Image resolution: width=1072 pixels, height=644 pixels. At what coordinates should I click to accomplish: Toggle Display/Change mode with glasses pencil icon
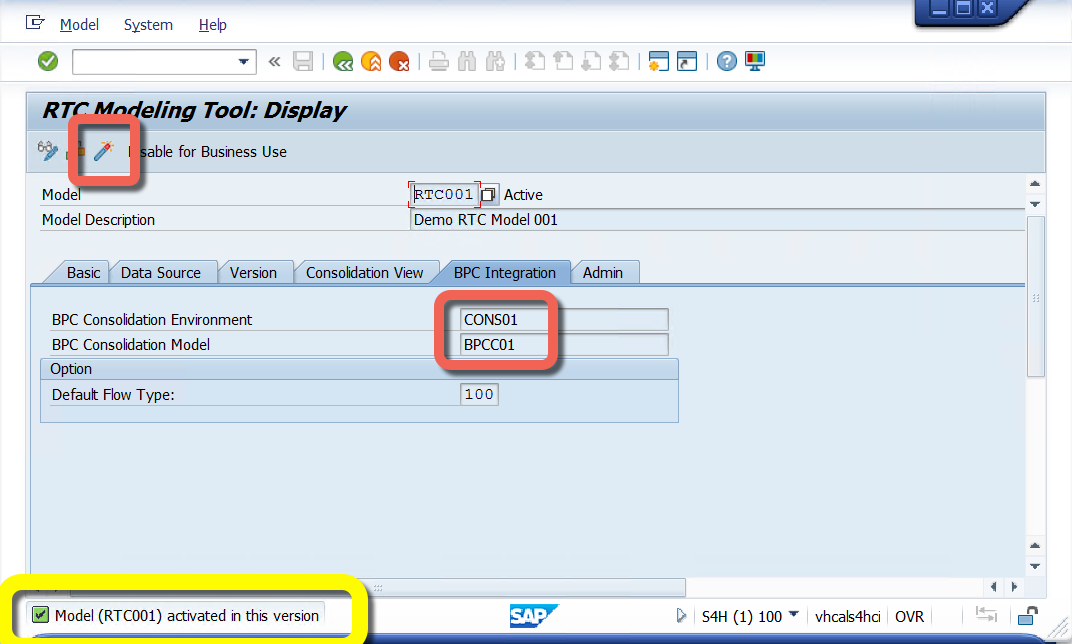pyautogui.click(x=48, y=151)
